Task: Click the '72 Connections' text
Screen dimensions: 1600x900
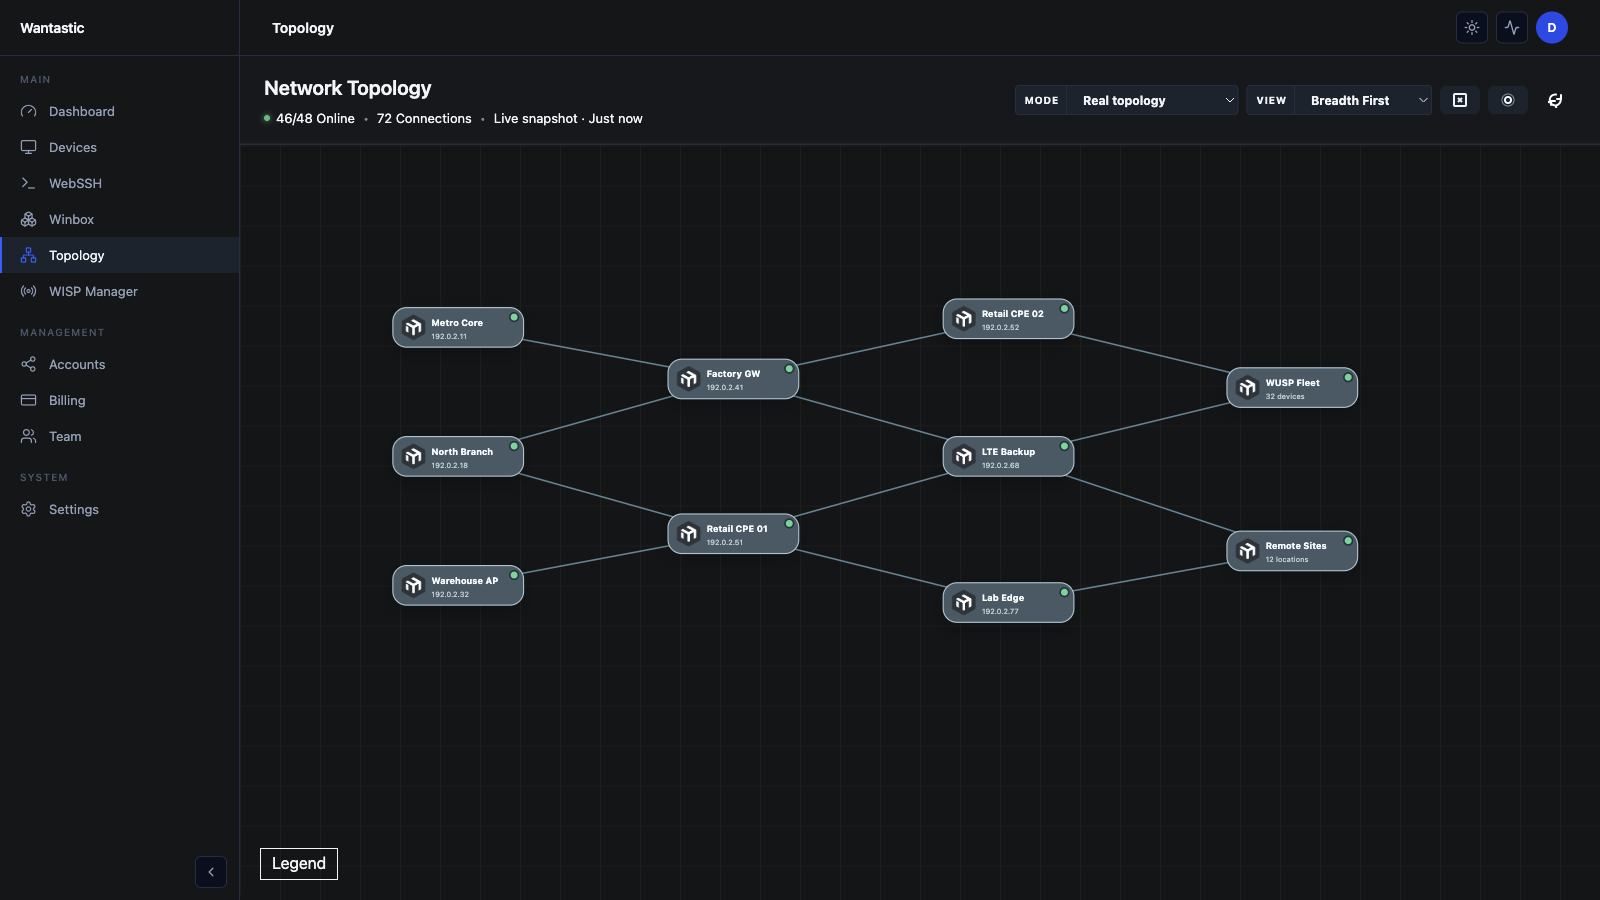Action: point(424,118)
